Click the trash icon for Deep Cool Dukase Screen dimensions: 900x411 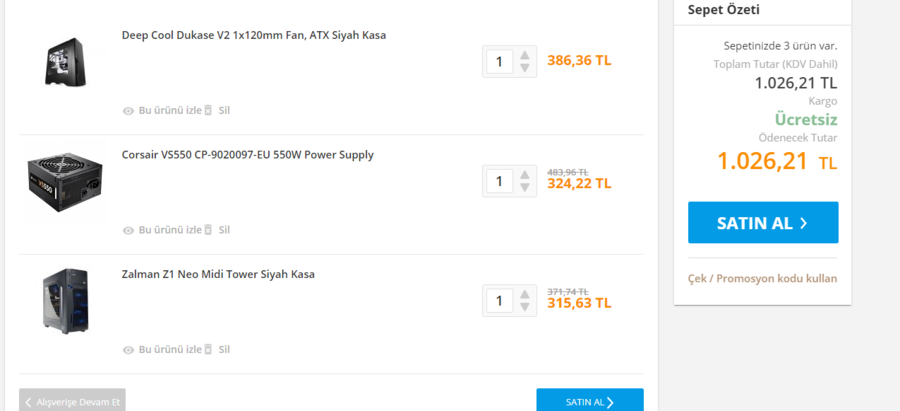point(208,110)
